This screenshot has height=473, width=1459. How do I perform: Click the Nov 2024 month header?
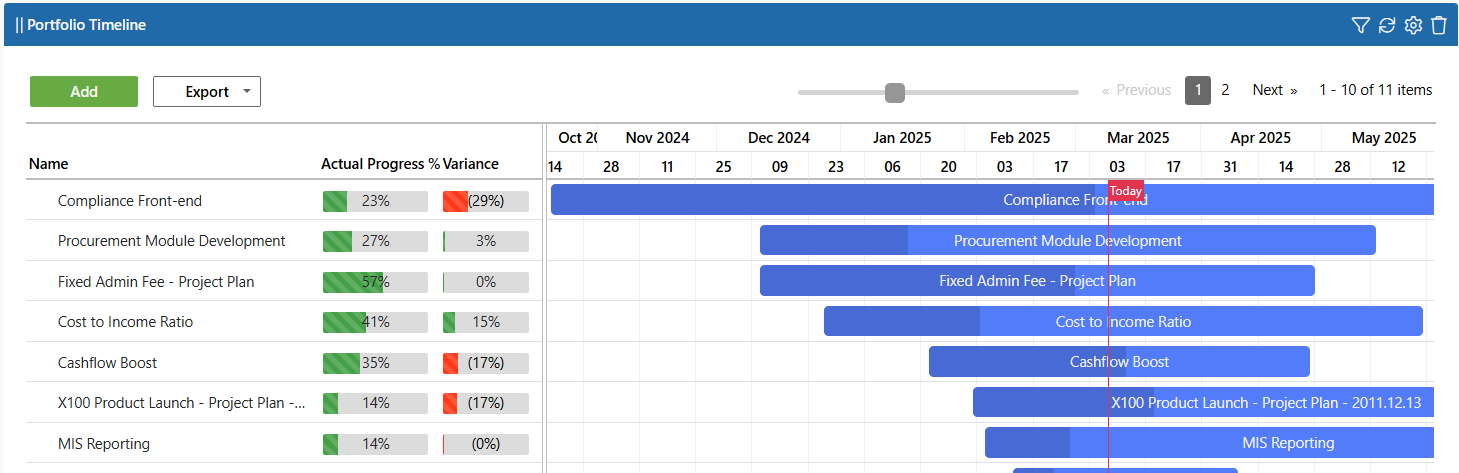[657, 138]
